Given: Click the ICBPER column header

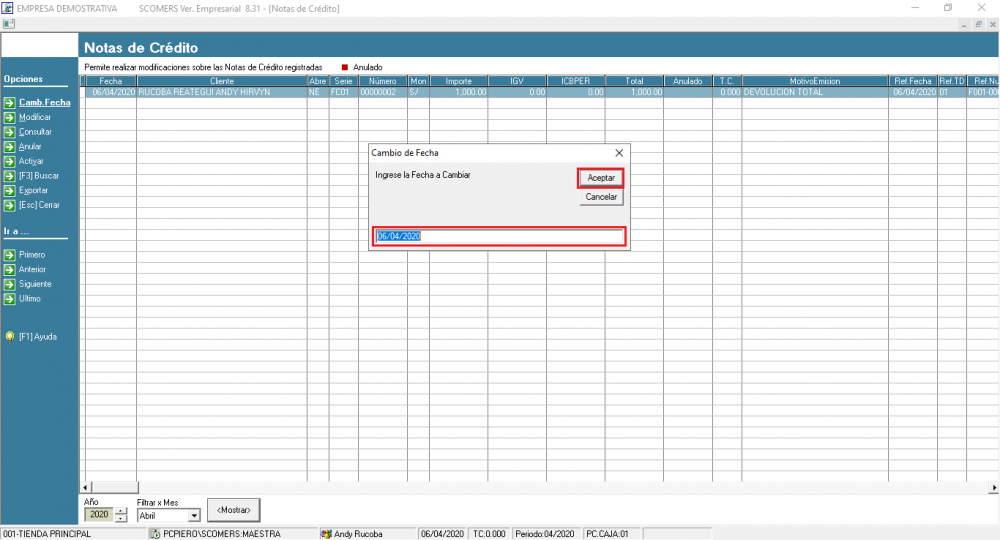Looking at the screenshot, I should point(576,81).
